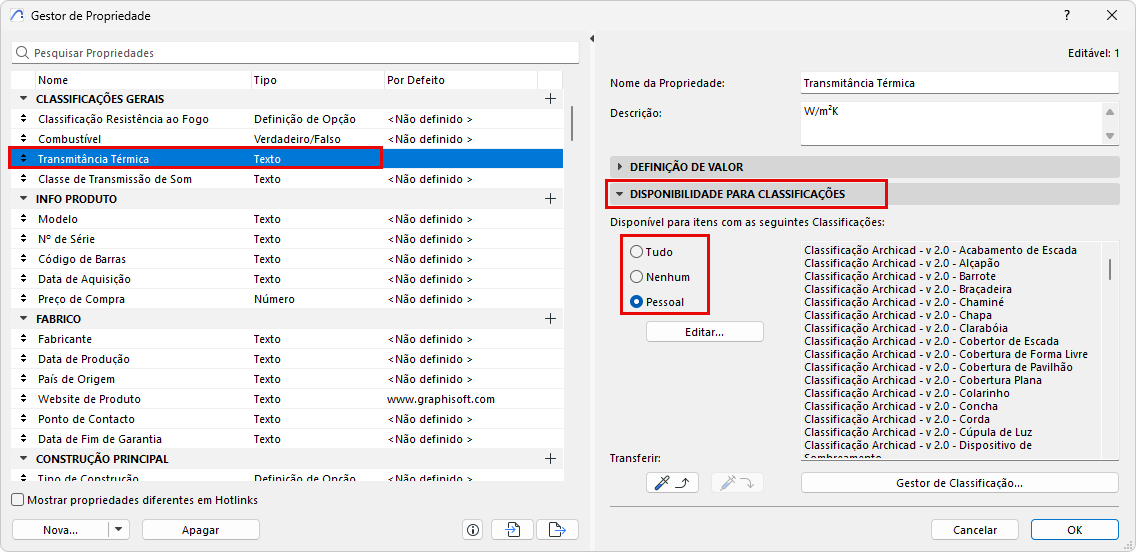Screen dimensions: 1136x552
Task: Click the import properties icon button
Action: click(512, 530)
